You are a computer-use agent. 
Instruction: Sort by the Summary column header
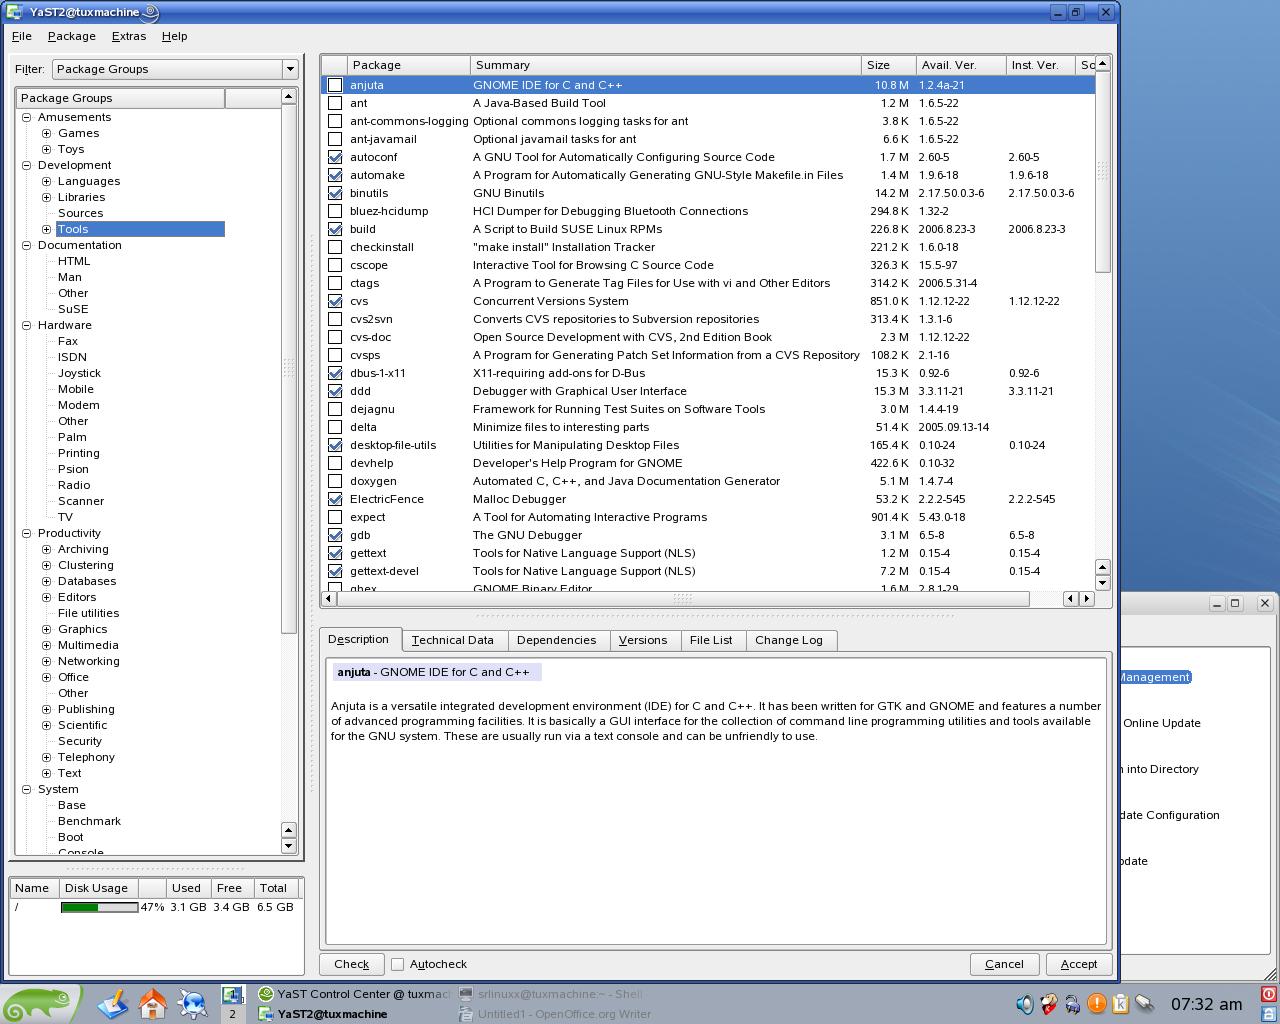tap(666, 65)
